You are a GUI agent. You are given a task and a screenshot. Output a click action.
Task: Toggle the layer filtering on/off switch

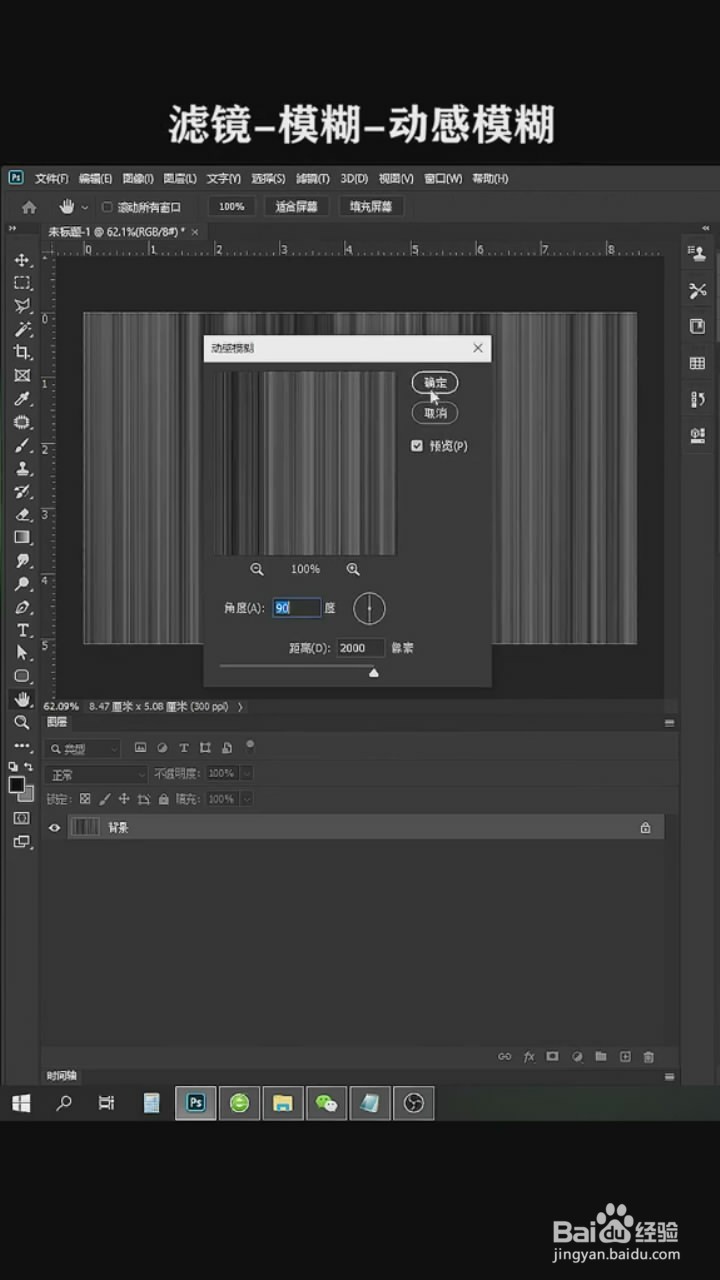[x=250, y=745]
